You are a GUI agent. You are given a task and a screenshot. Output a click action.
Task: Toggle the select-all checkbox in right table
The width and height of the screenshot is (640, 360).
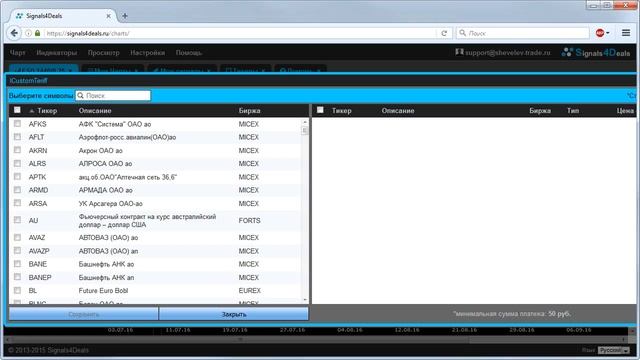320,110
